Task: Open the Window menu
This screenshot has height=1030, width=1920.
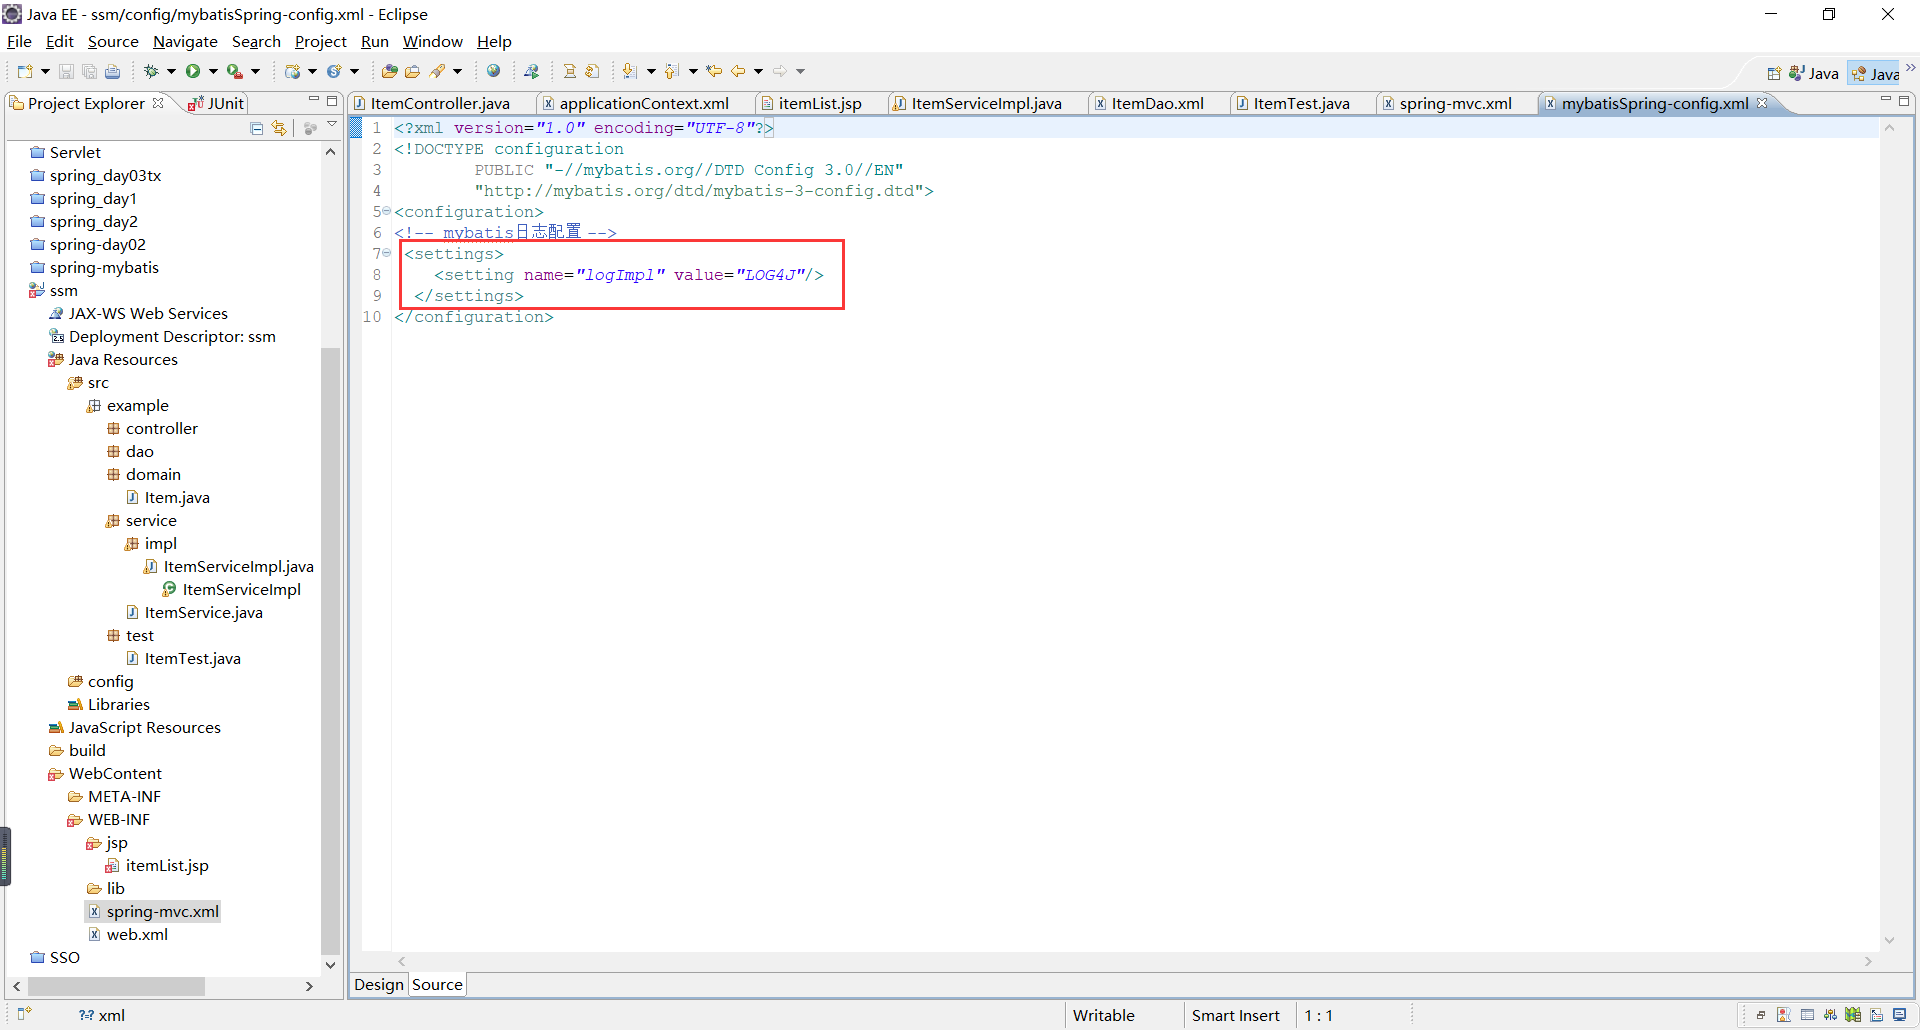Action: pyautogui.click(x=432, y=41)
